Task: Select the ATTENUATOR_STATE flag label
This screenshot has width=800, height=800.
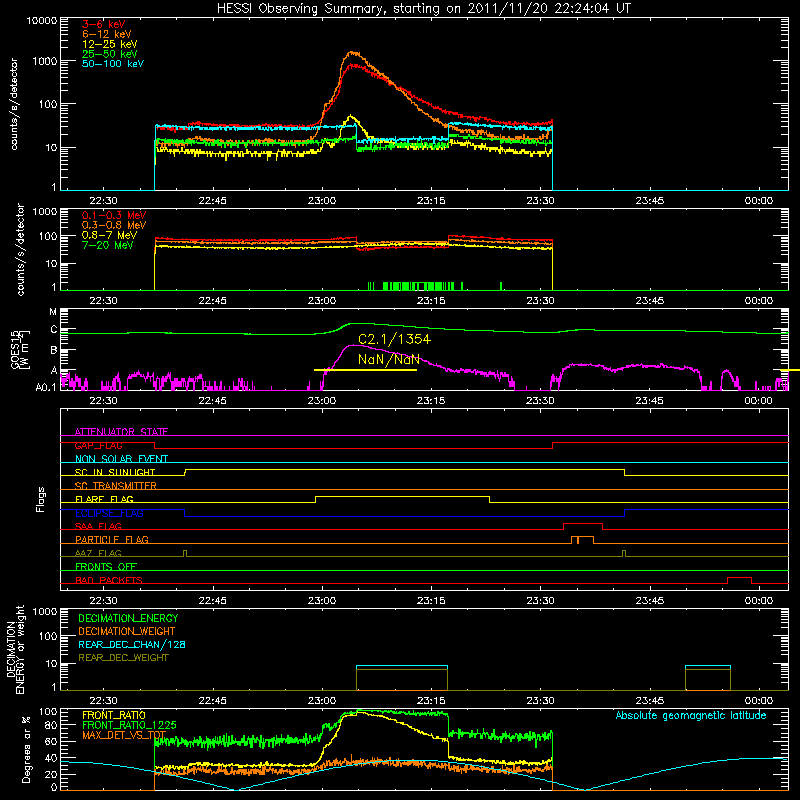Action: click(121, 432)
